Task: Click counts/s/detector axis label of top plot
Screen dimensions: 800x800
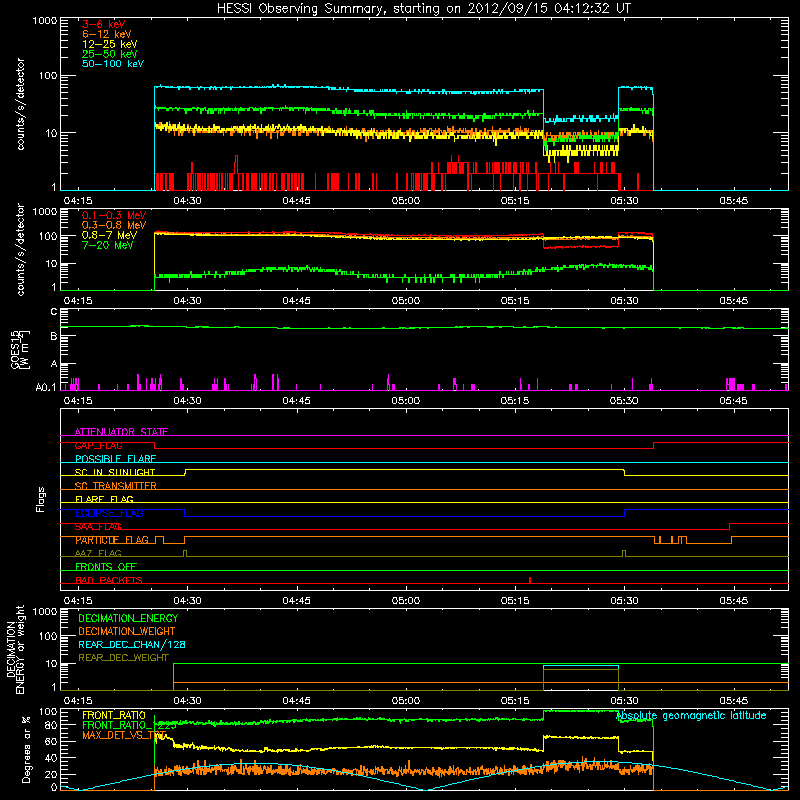Action: tap(20, 104)
